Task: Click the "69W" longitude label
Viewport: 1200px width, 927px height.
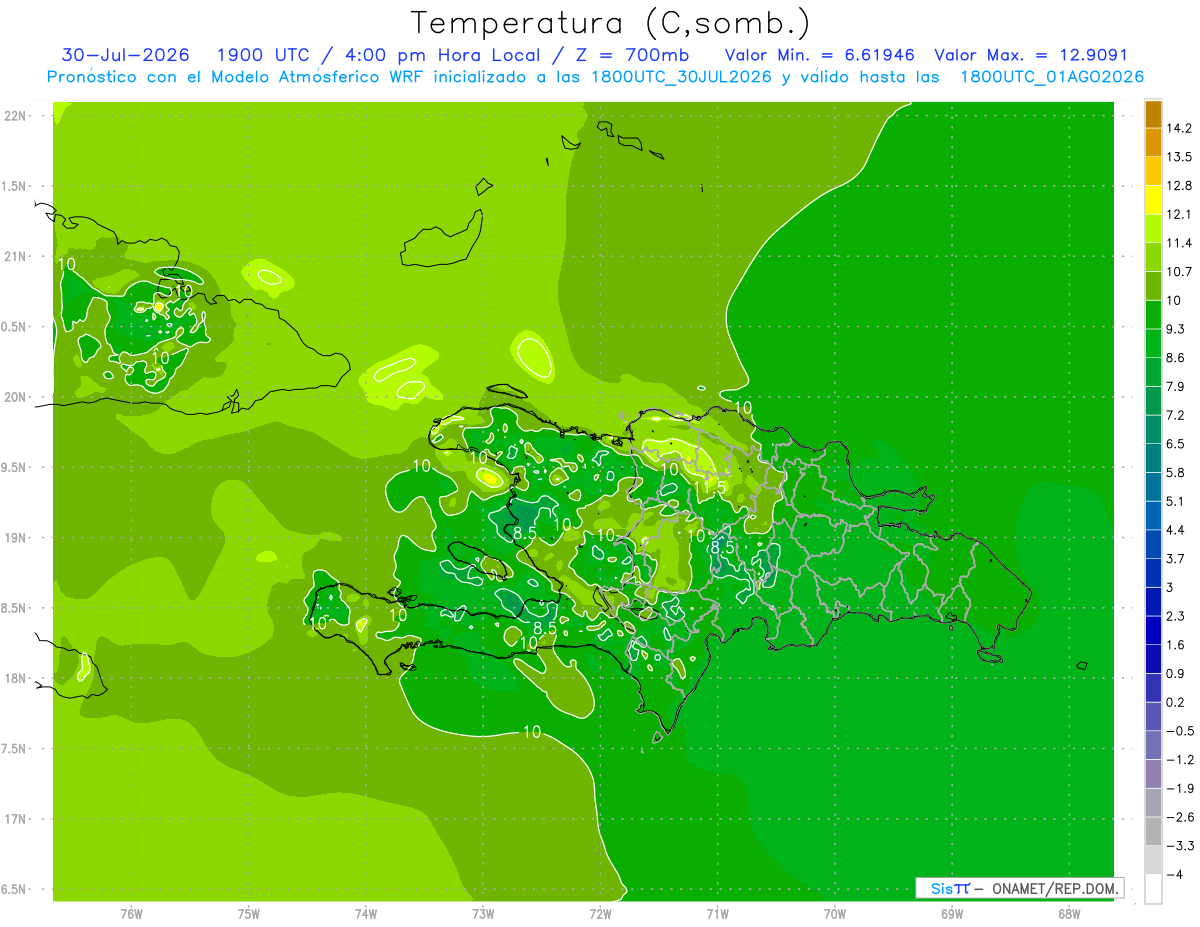Action: coord(952,914)
